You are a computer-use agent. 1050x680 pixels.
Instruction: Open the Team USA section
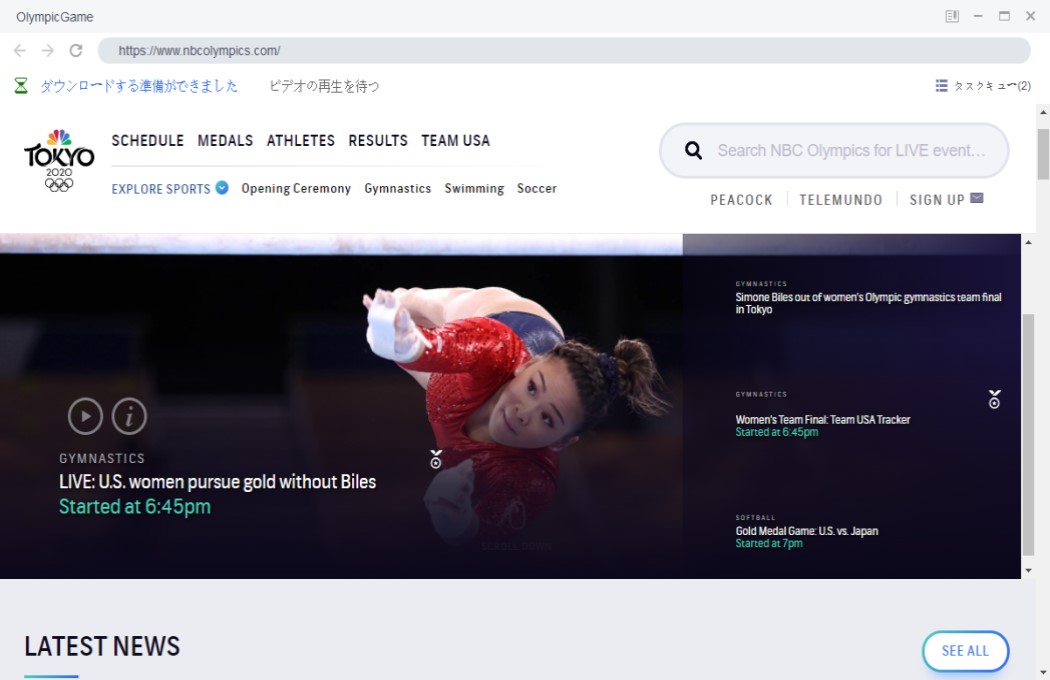tap(455, 141)
